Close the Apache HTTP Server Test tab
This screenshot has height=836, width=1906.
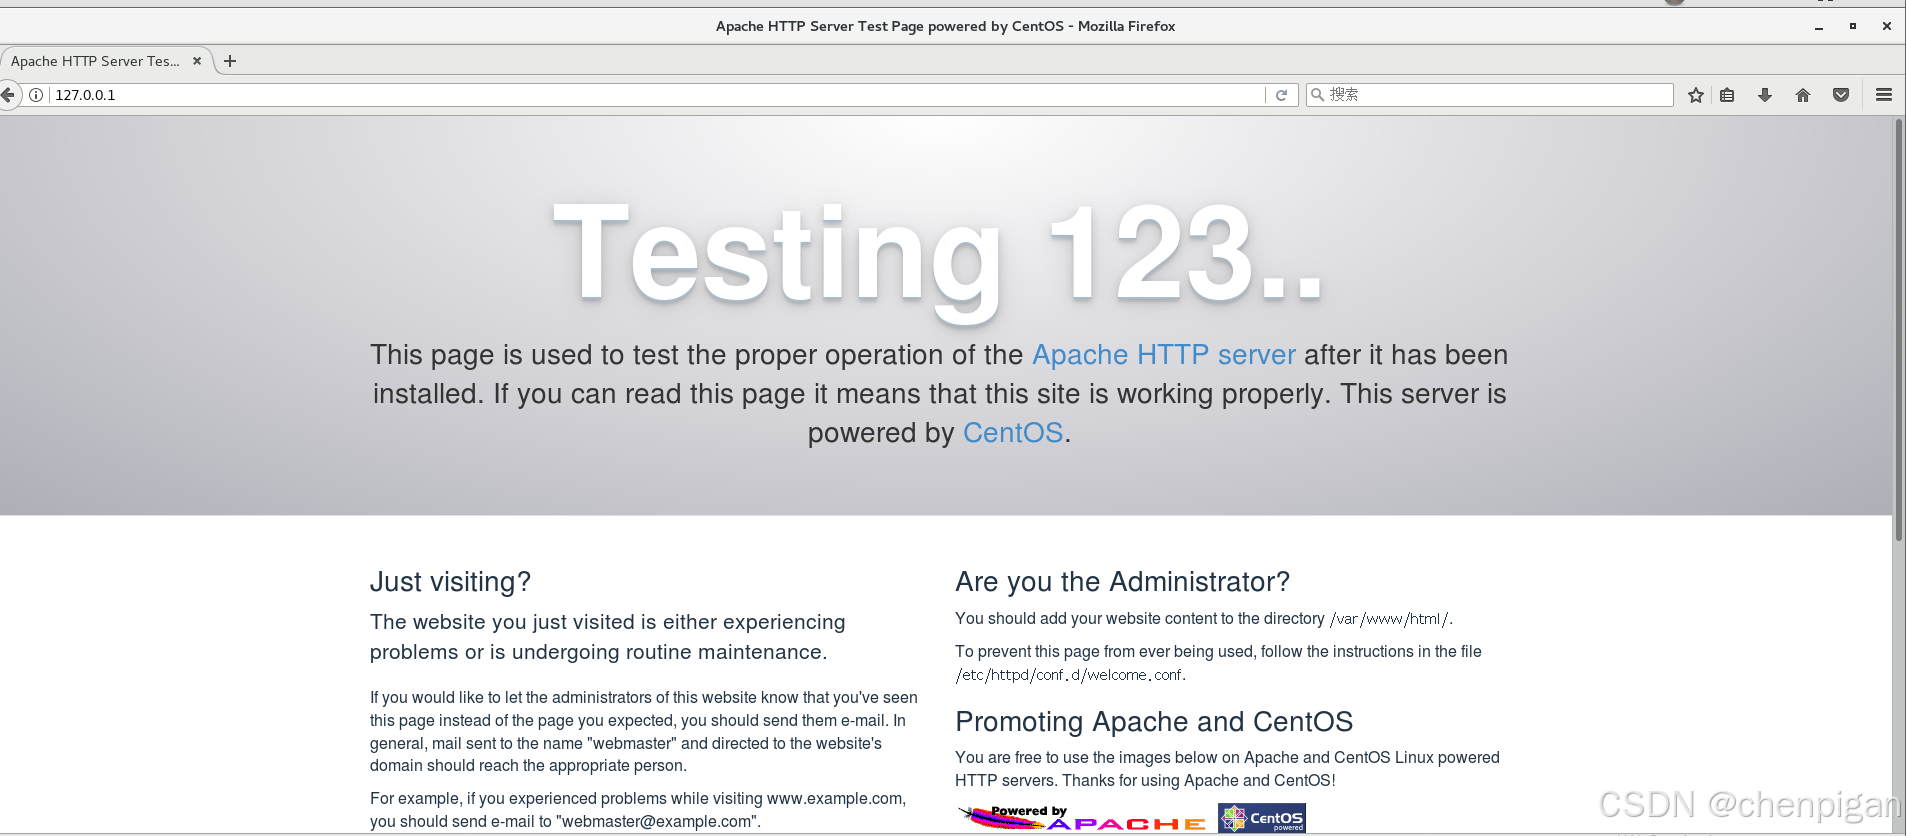coord(197,61)
